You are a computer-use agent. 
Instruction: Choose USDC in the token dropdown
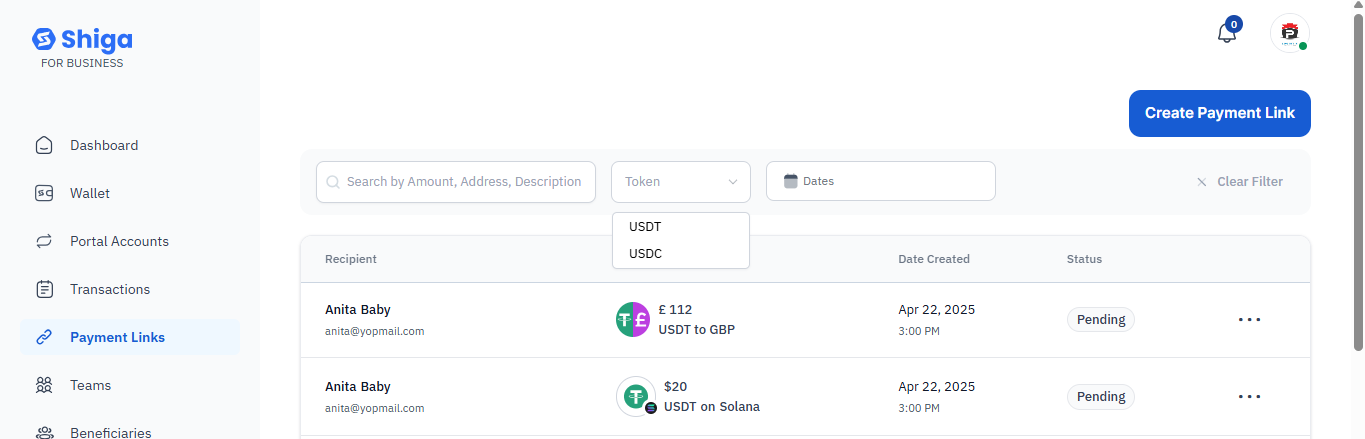646,254
